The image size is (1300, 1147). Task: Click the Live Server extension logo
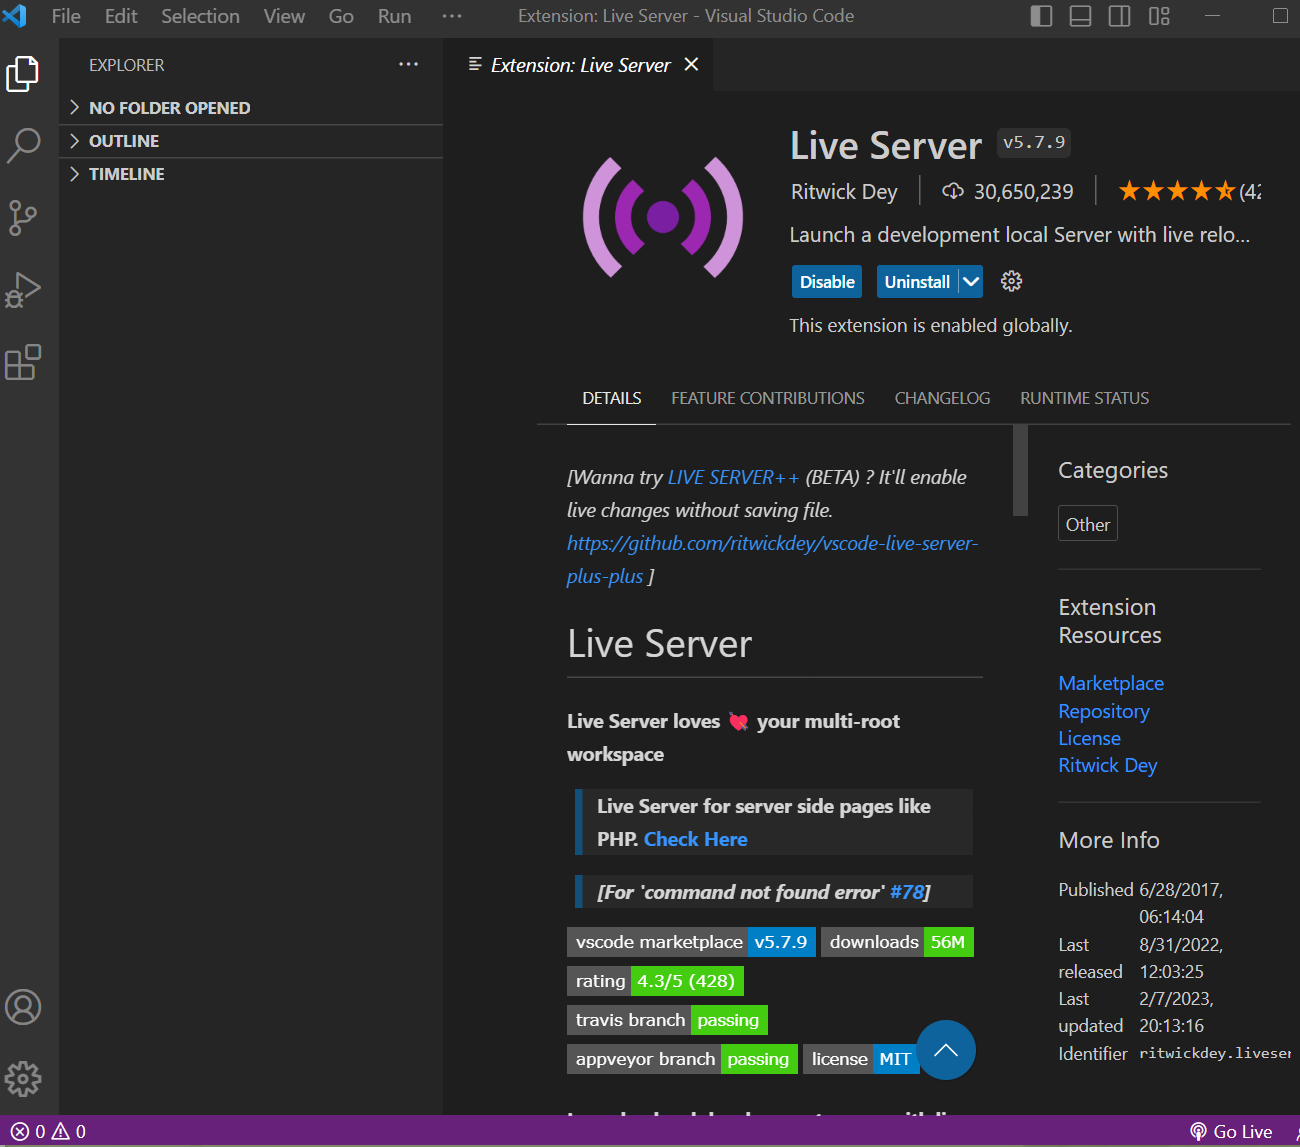(x=663, y=216)
